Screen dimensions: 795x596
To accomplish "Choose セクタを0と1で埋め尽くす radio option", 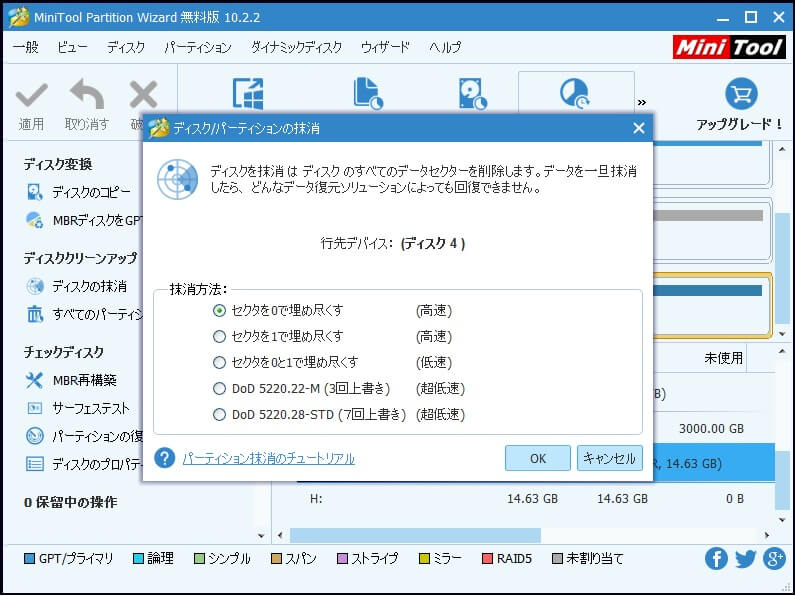I will (219, 362).
